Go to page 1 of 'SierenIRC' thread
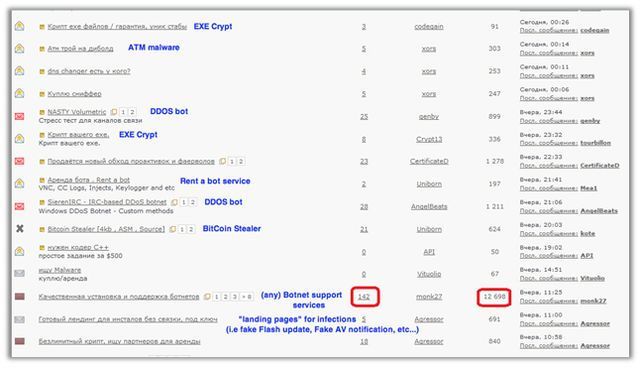 pyautogui.click(x=184, y=202)
